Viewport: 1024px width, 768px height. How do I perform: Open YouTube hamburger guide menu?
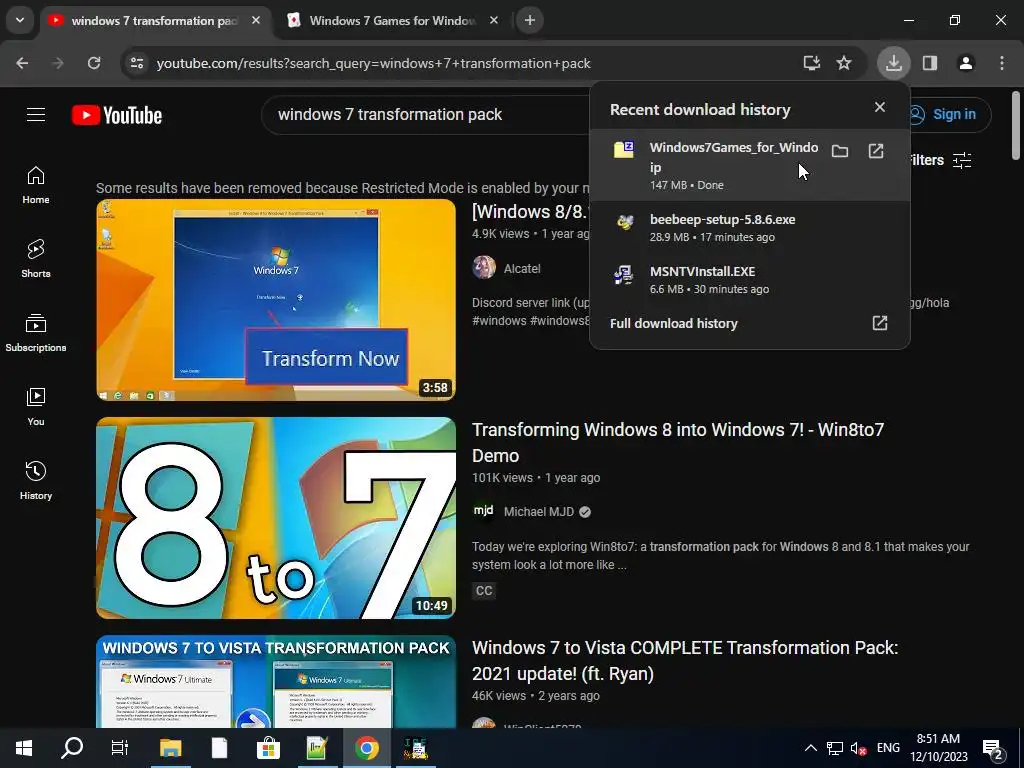(x=36, y=114)
